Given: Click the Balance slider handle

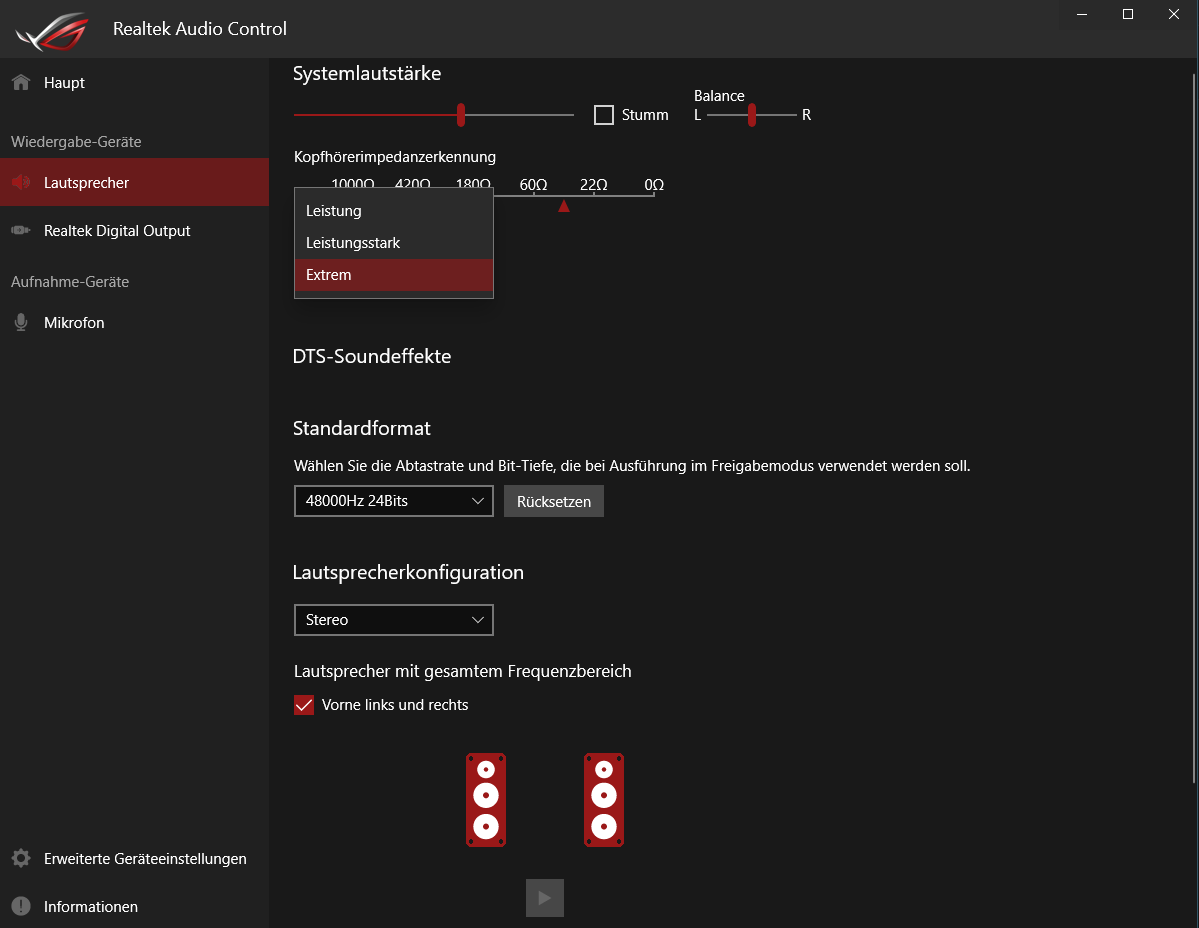Looking at the screenshot, I should (752, 115).
